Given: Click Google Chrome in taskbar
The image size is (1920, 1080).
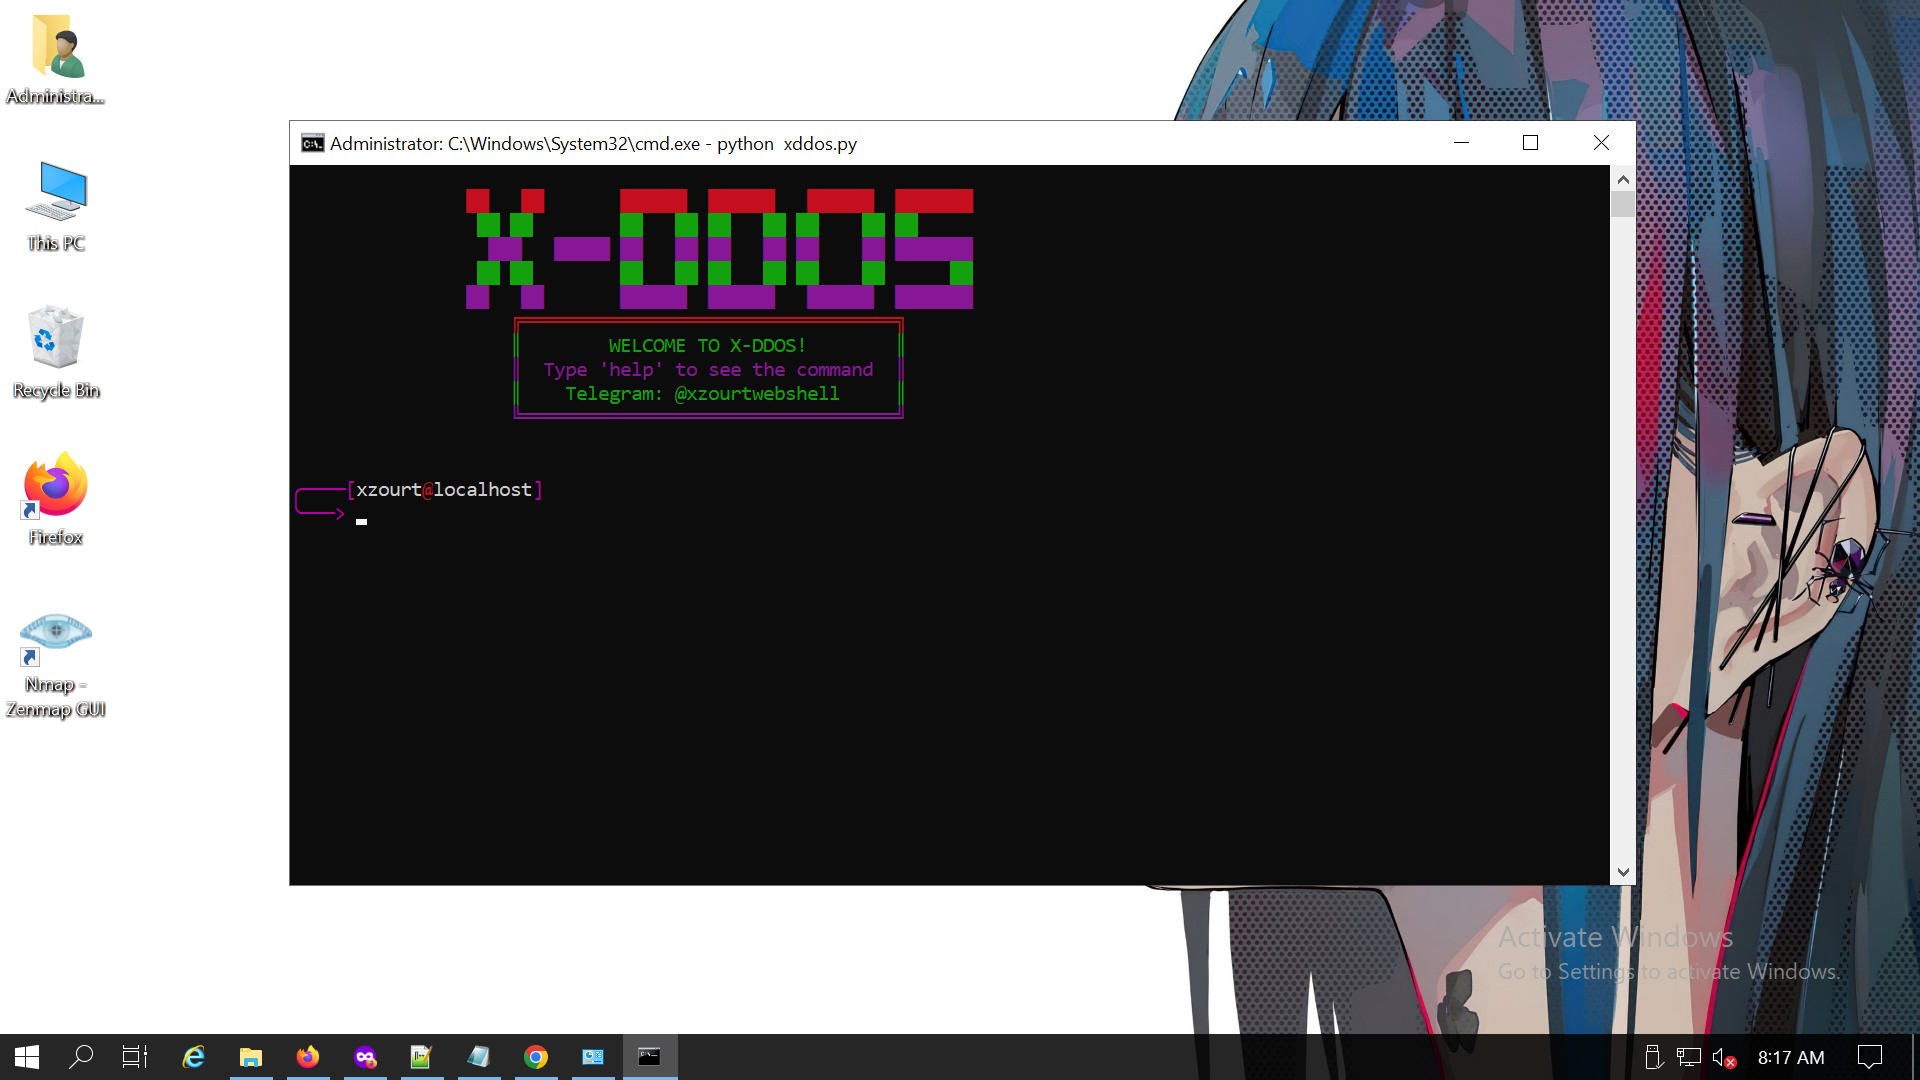Looking at the screenshot, I should [536, 1057].
